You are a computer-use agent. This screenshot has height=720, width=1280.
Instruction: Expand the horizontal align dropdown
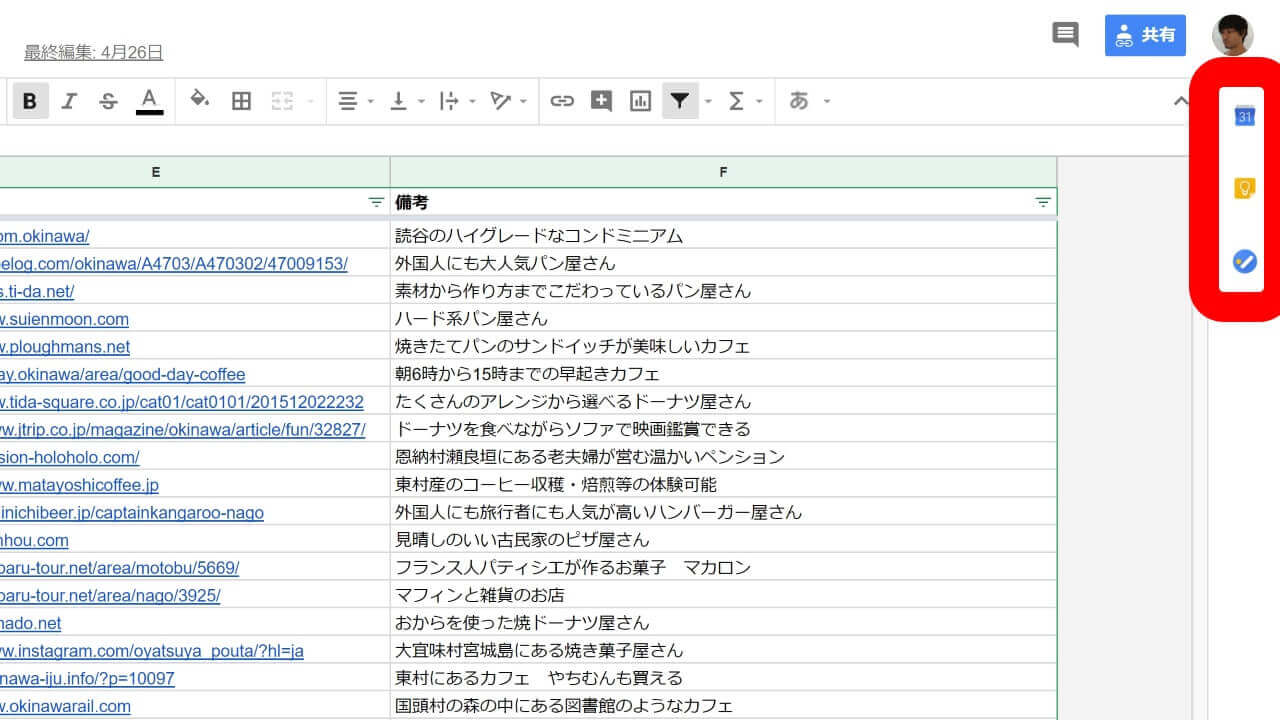coord(355,101)
